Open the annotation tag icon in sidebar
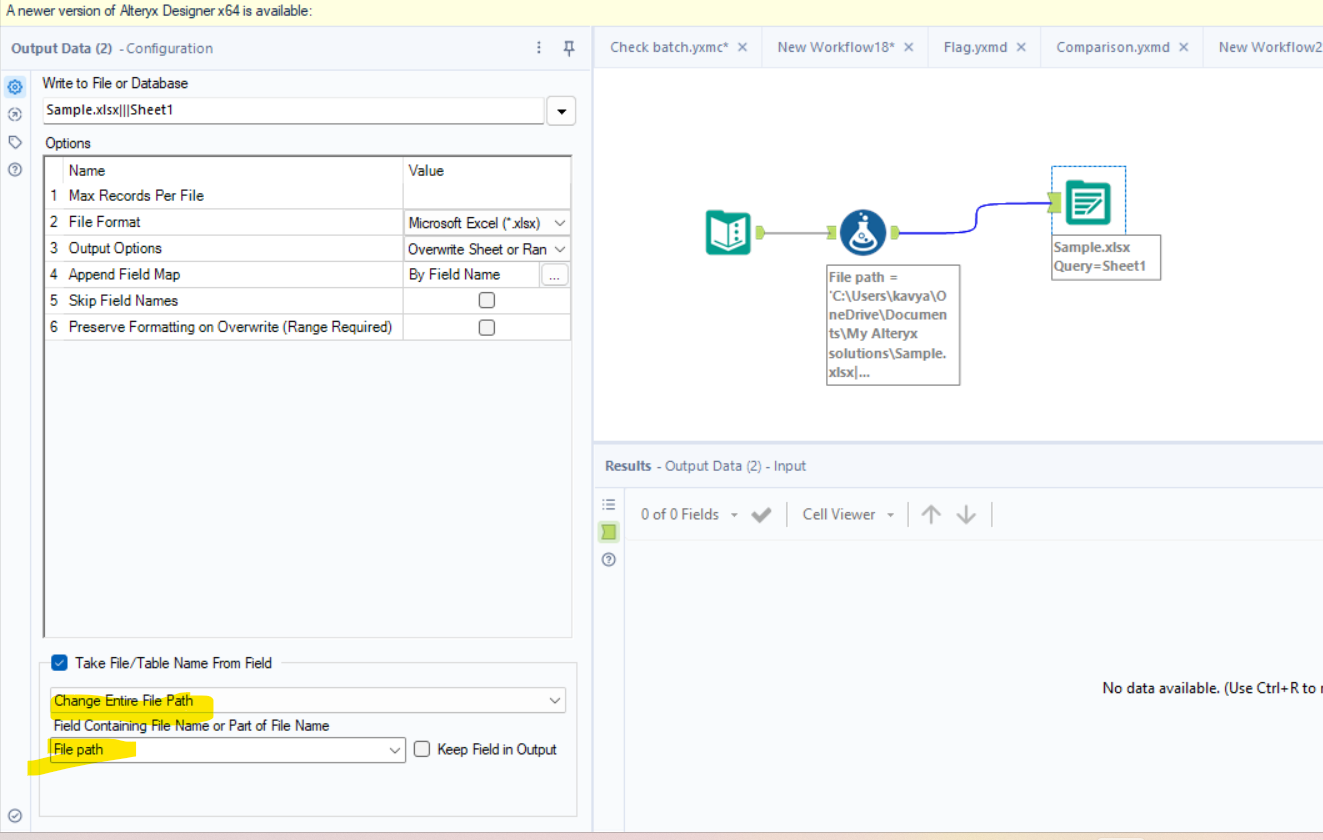This screenshot has height=840, width=1323. coord(15,142)
